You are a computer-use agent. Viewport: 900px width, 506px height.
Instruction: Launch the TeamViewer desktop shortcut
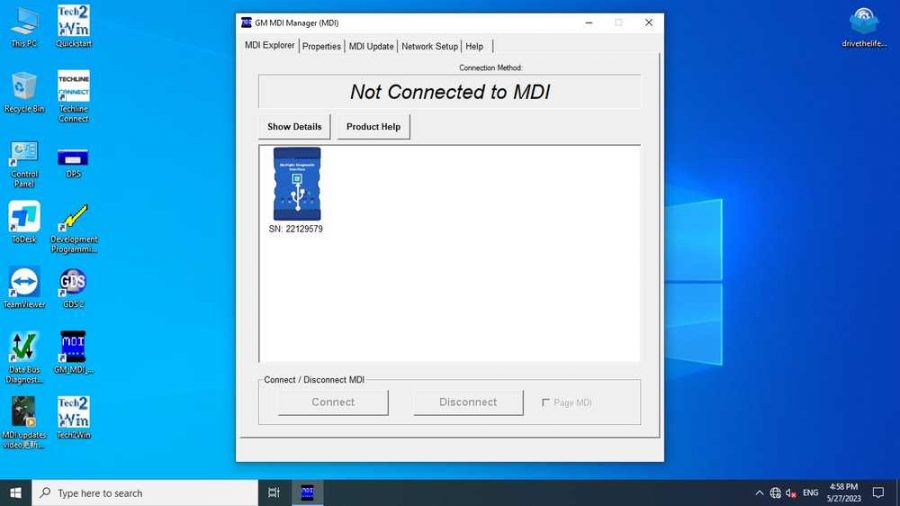pyautogui.click(x=24, y=282)
